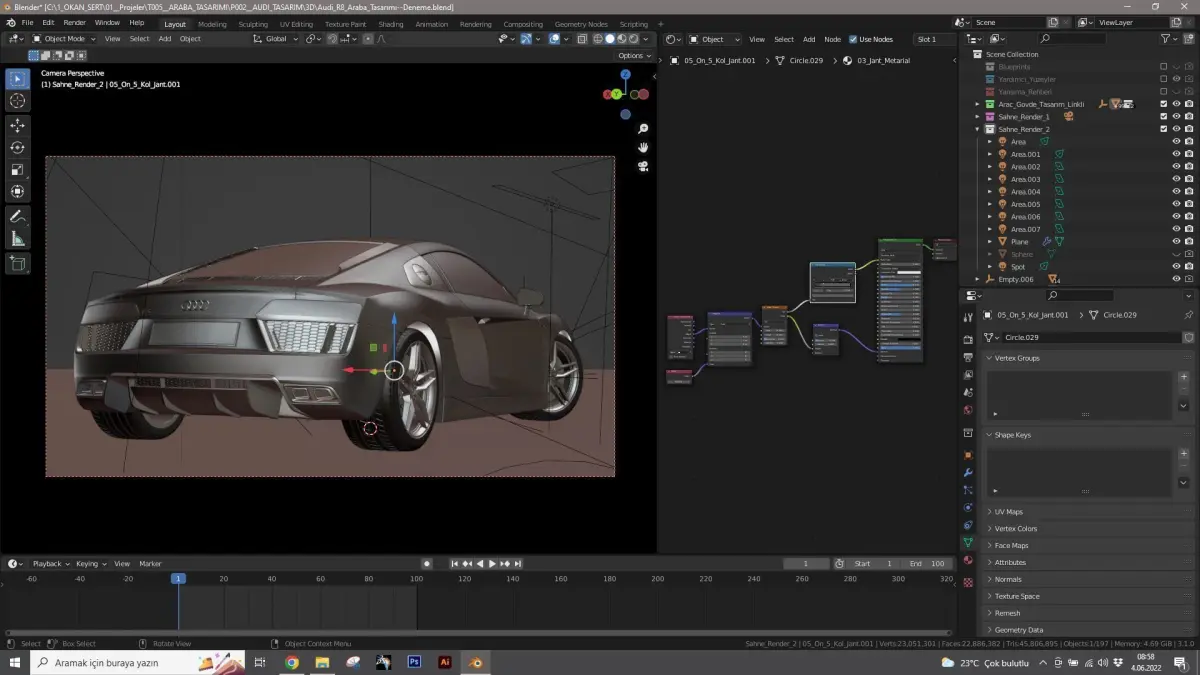The height and width of the screenshot is (675, 1200).
Task: Click frame 100 on the timeline ruler
Action: (416, 579)
